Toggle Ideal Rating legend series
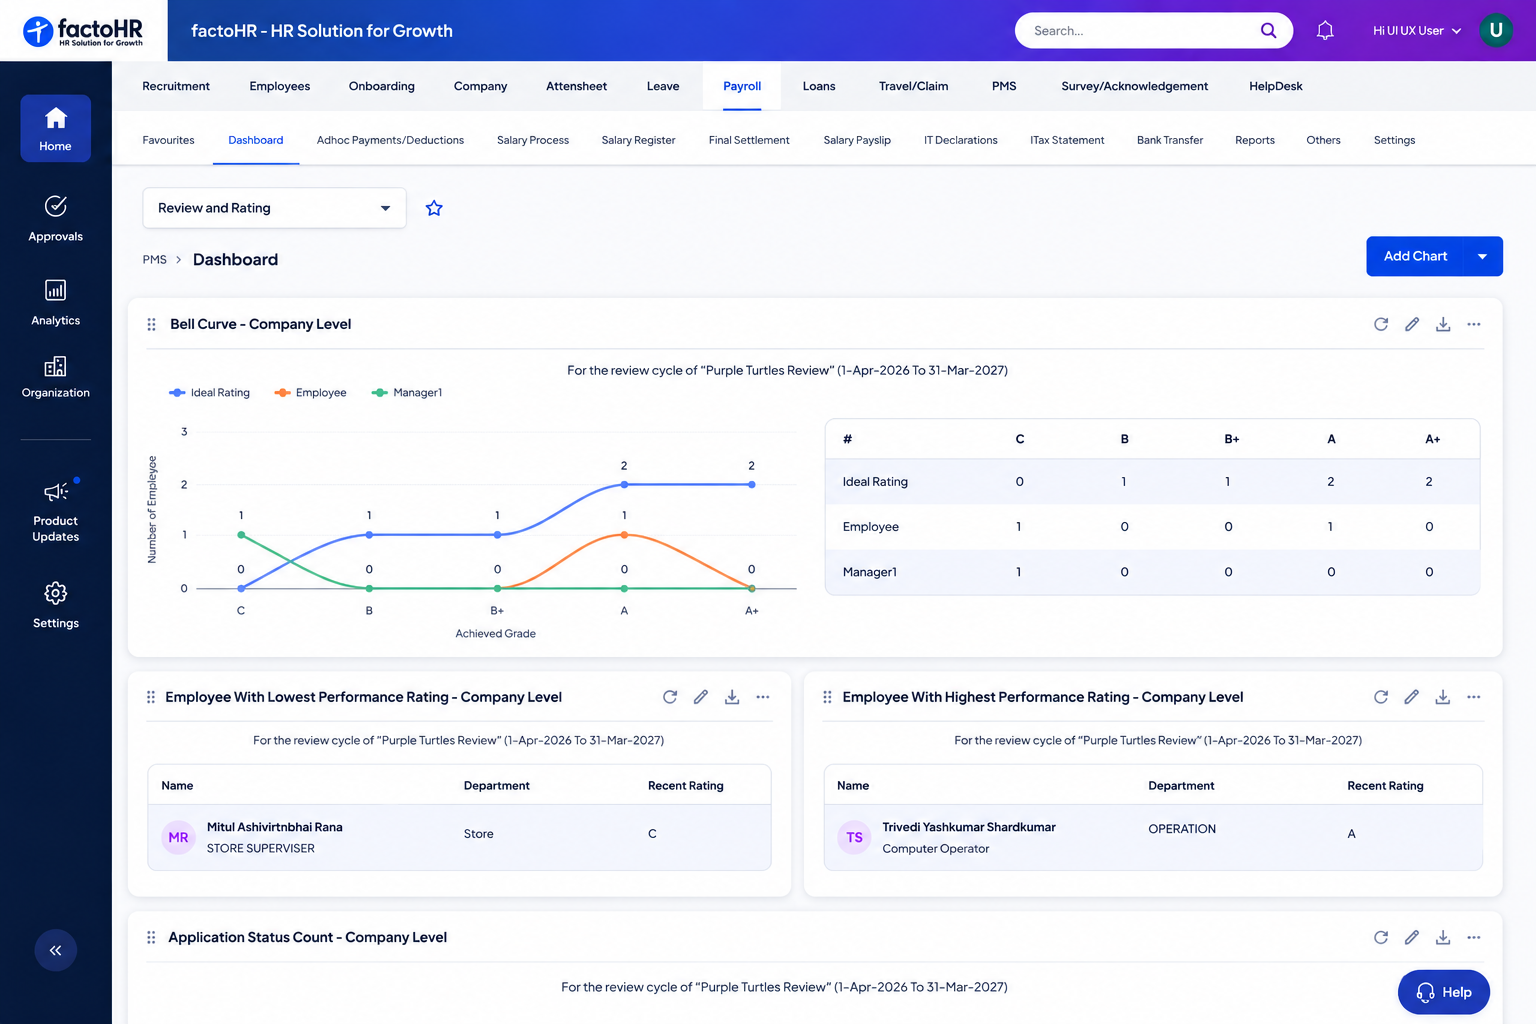The width and height of the screenshot is (1536, 1024). pyautogui.click(x=210, y=393)
